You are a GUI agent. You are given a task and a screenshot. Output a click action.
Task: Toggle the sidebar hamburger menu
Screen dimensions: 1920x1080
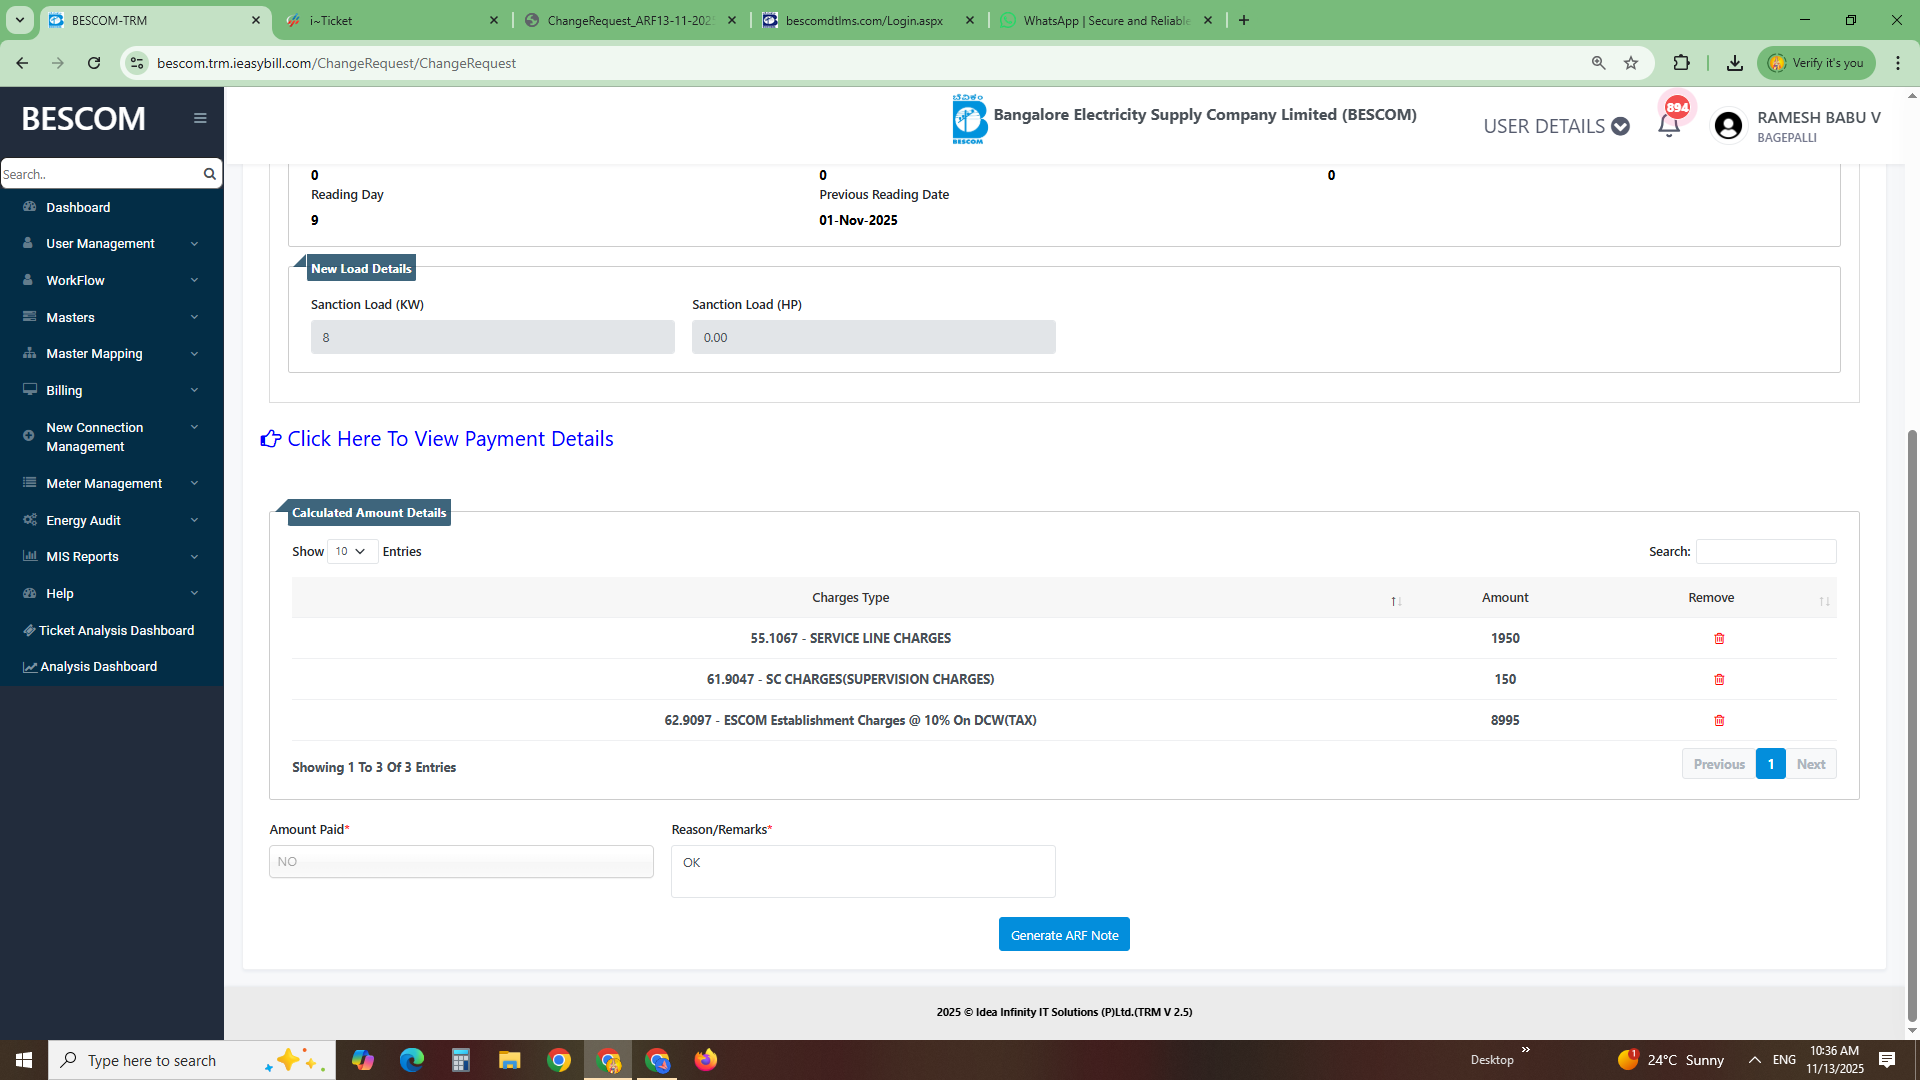(x=200, y=118)
